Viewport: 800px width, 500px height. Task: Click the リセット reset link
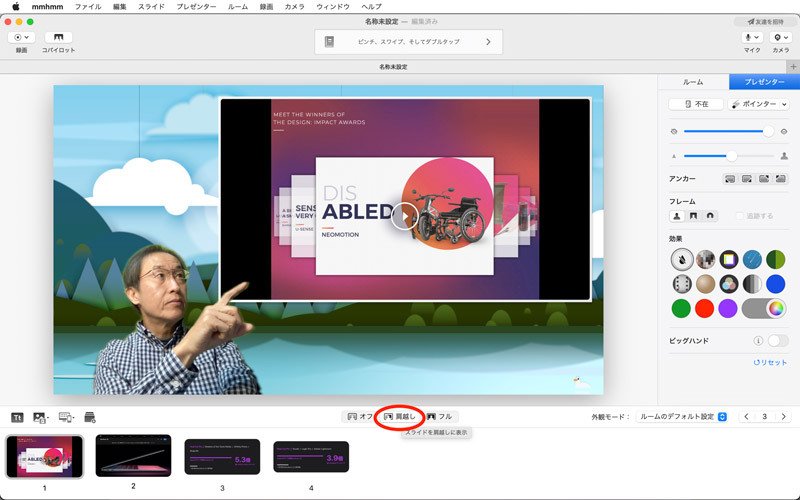(x=770, y=362)
